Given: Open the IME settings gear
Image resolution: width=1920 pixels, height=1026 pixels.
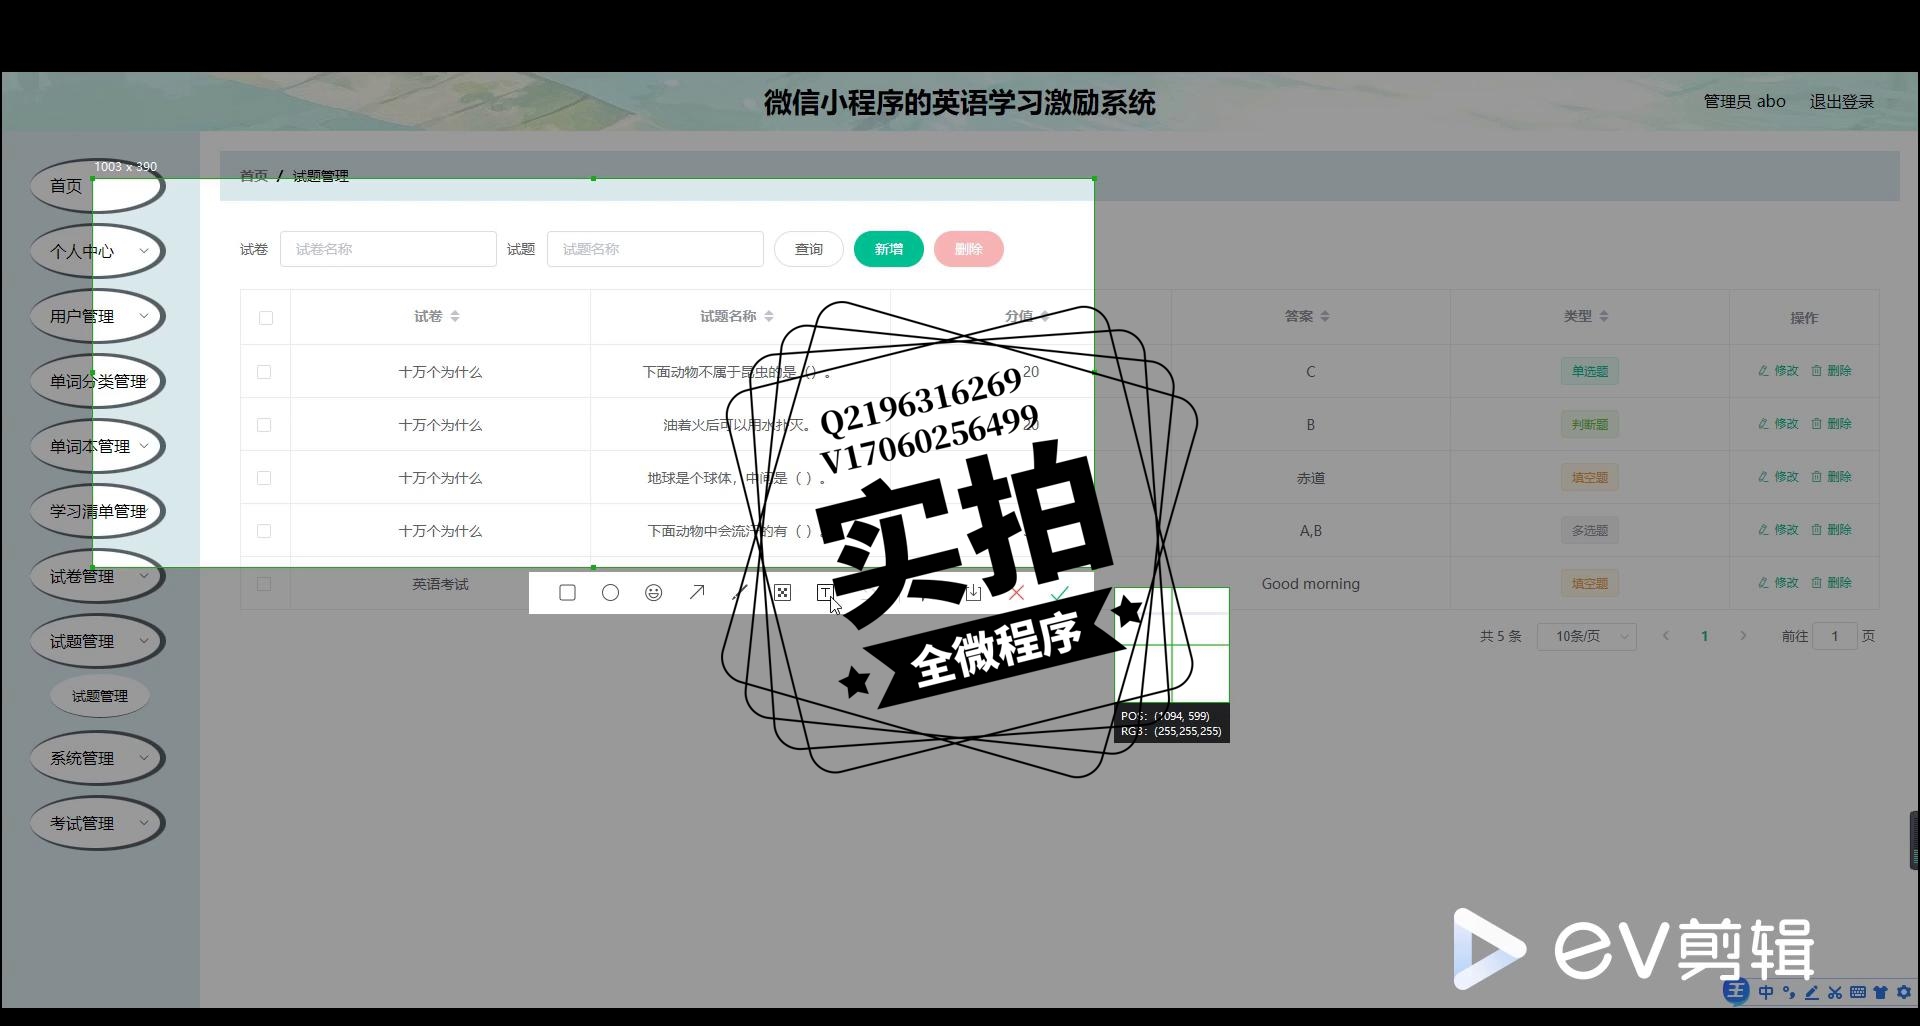Looking at the screenshot, I should coord(1903,992).
